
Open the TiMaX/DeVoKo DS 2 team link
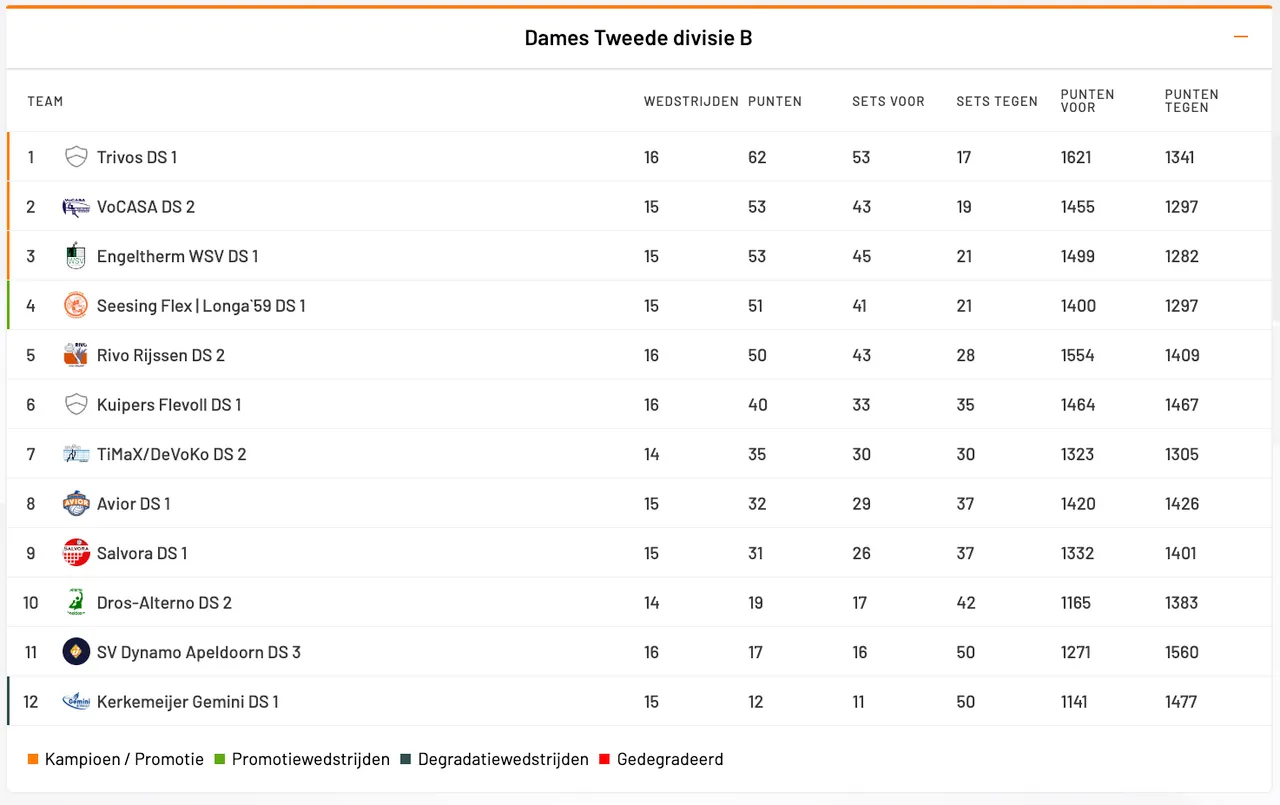point(171,454)
